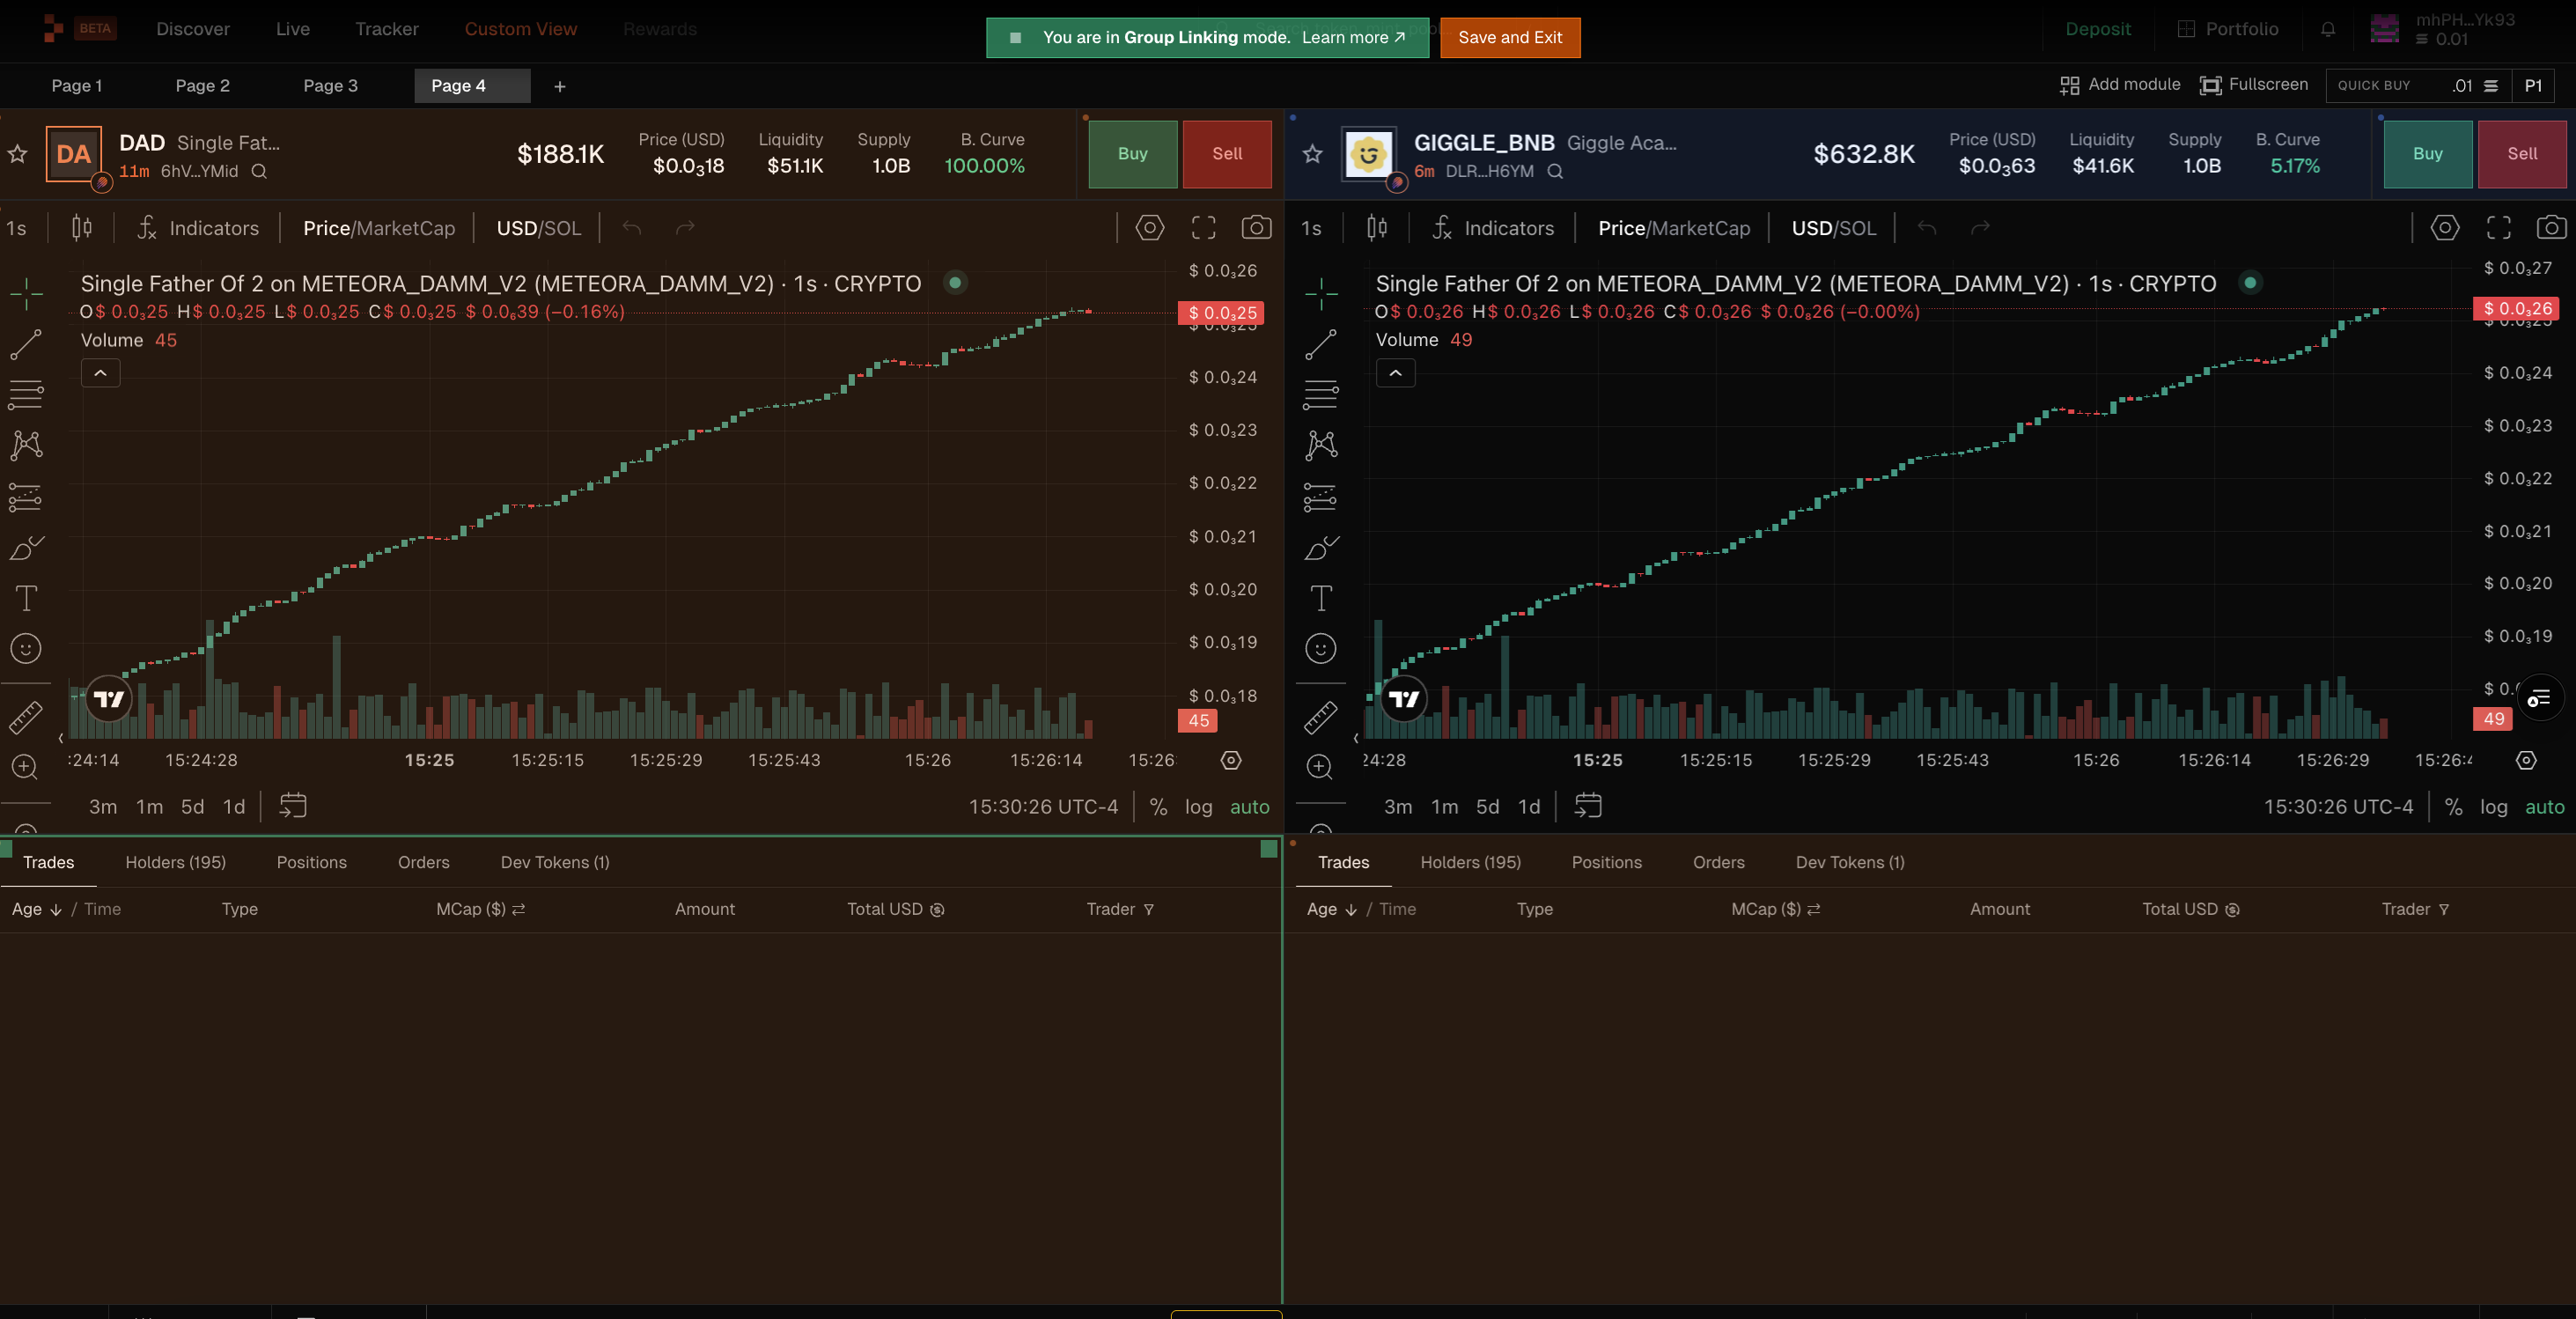Switch to Page 2 tab
The width and height of the screenshot is (2576, 1319).
203,86
